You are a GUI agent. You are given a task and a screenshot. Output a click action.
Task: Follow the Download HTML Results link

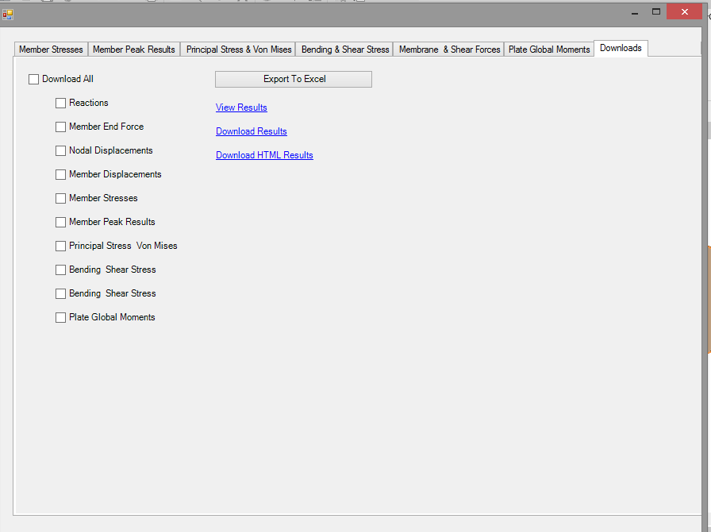(264, 156)
